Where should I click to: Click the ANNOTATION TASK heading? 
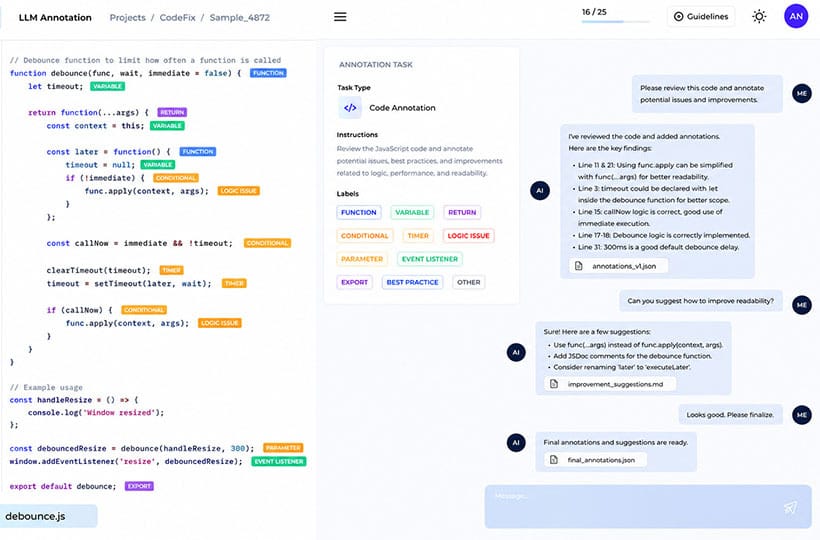coord(375,65)
